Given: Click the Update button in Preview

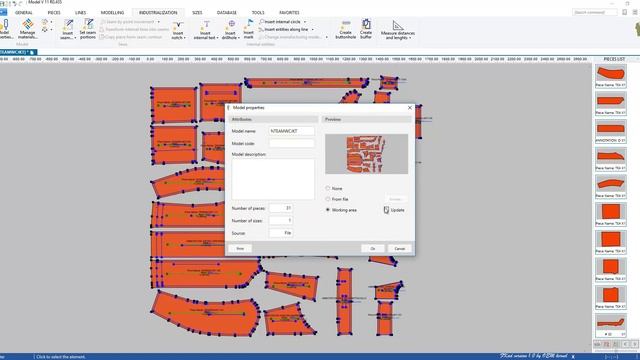Looking at the screenshot, I should click(x=394, y=210).
